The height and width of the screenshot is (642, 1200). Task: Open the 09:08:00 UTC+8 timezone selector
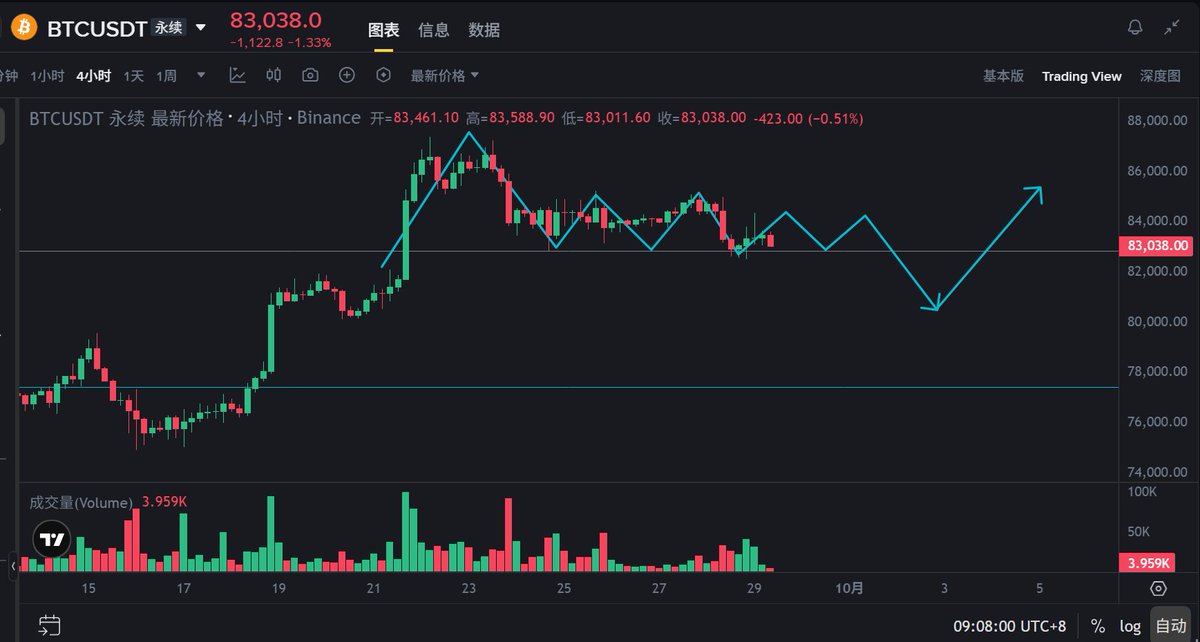(1009, 626)
